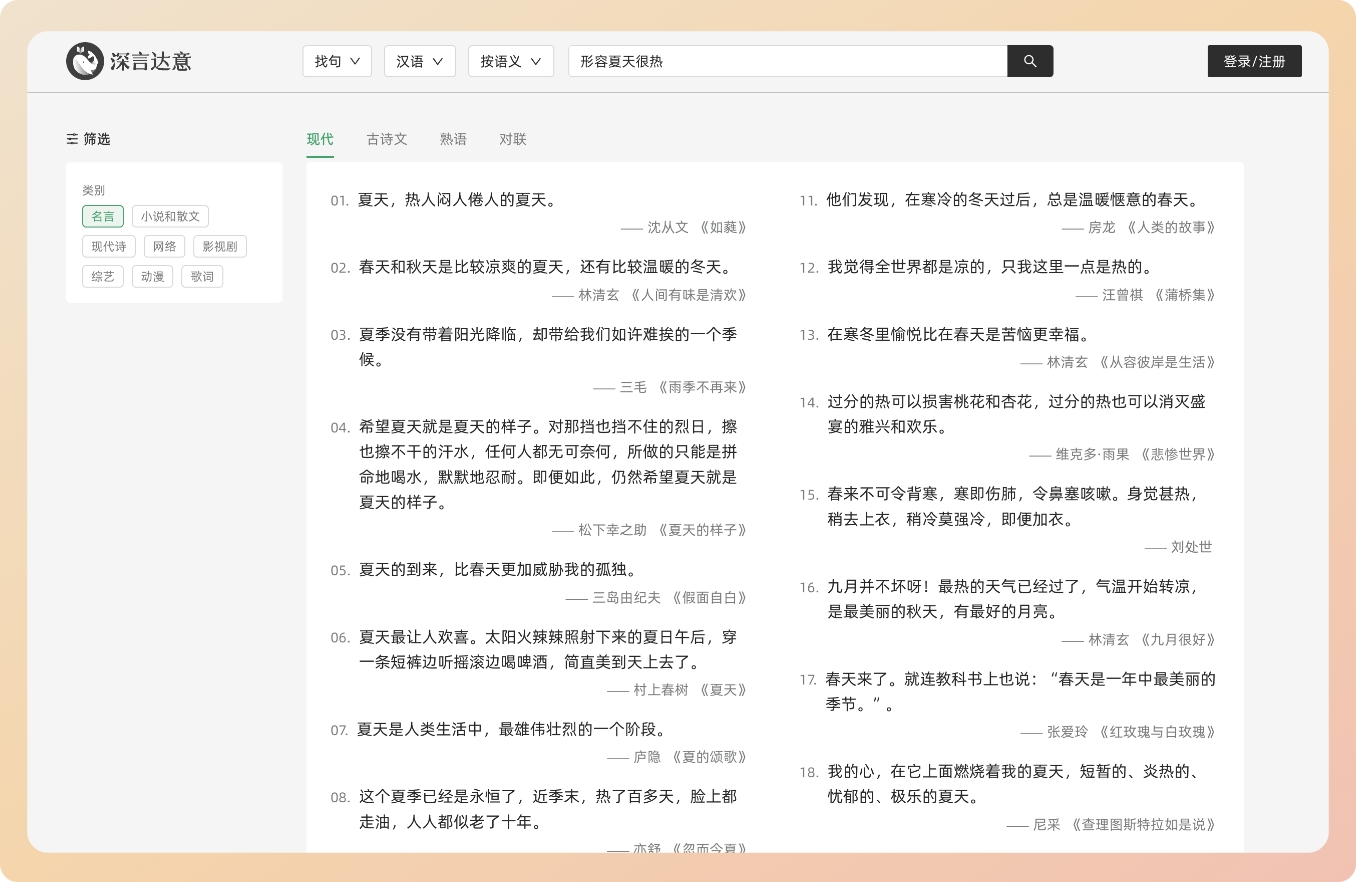Switch to the 熟语 tab
The height and width of the screenshot is (882, 1356).
[x=453, y=139]
